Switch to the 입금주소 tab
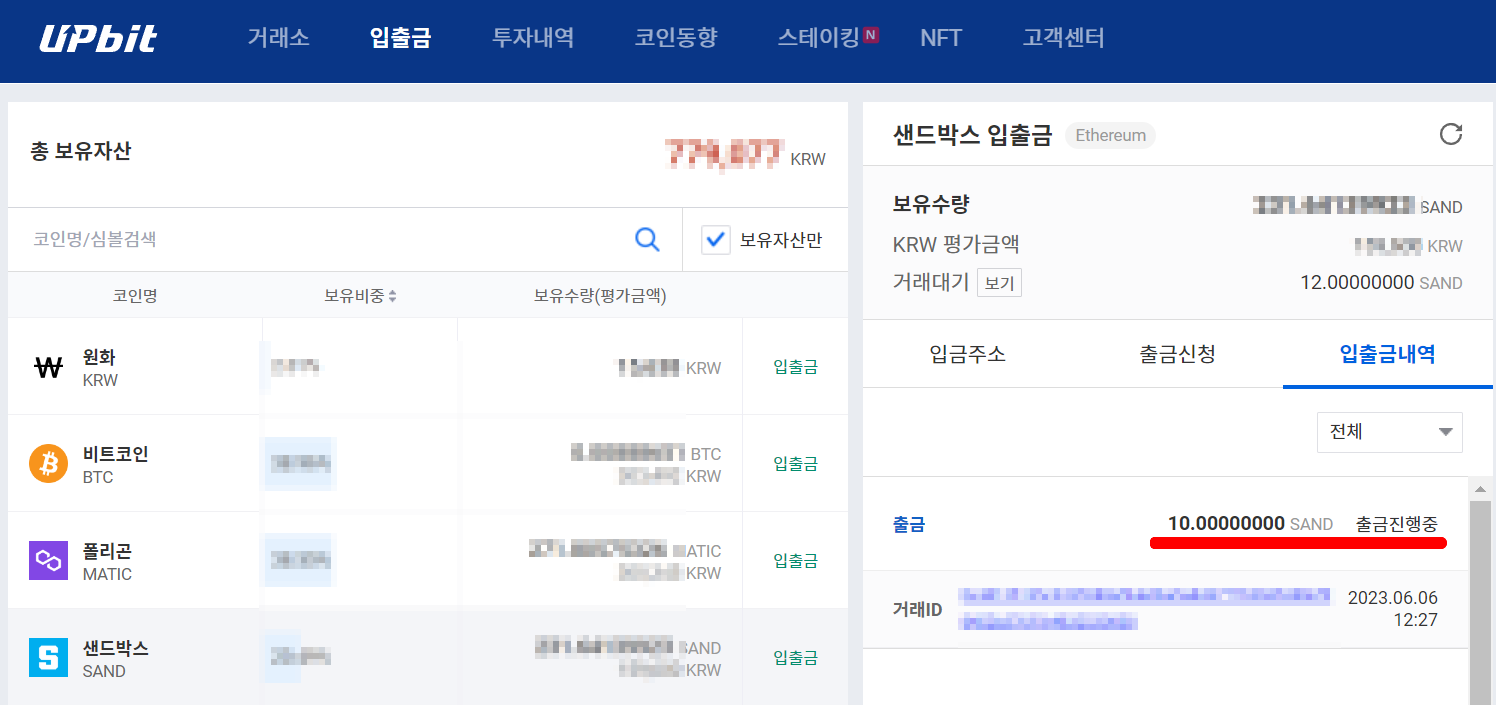1496x705 pixels. (x=967, y=354)
